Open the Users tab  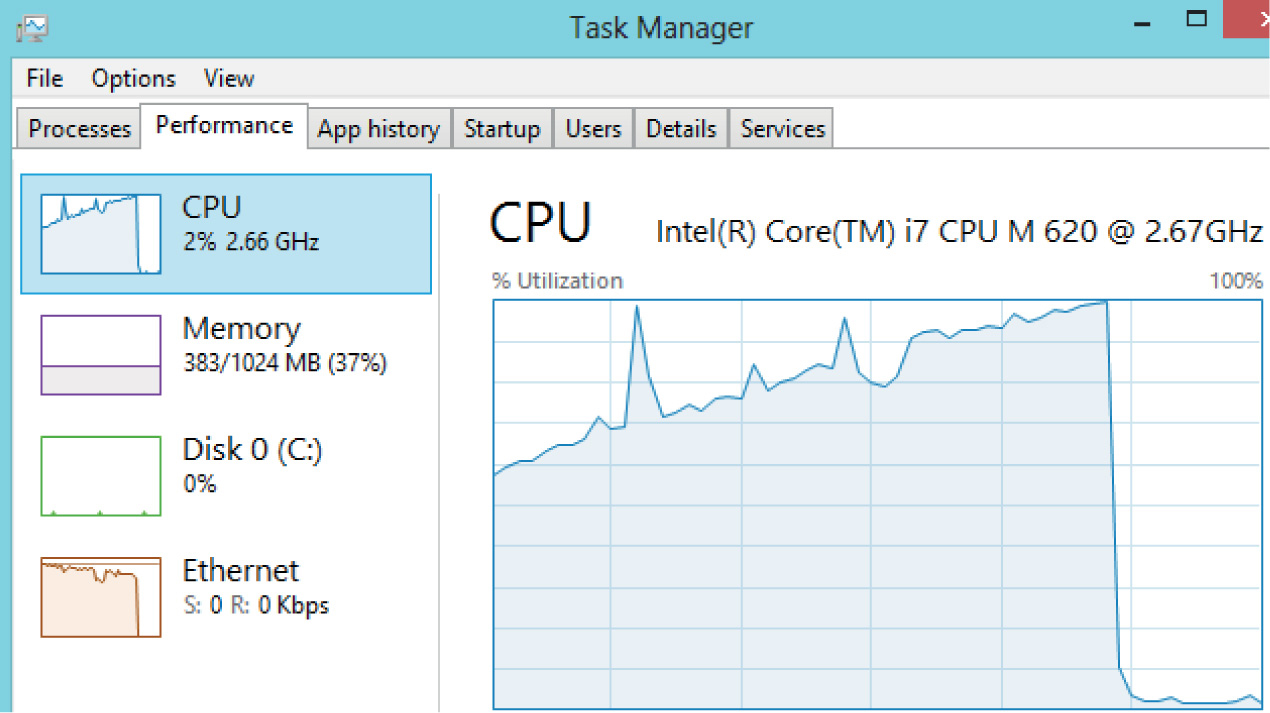click(593, 129)
